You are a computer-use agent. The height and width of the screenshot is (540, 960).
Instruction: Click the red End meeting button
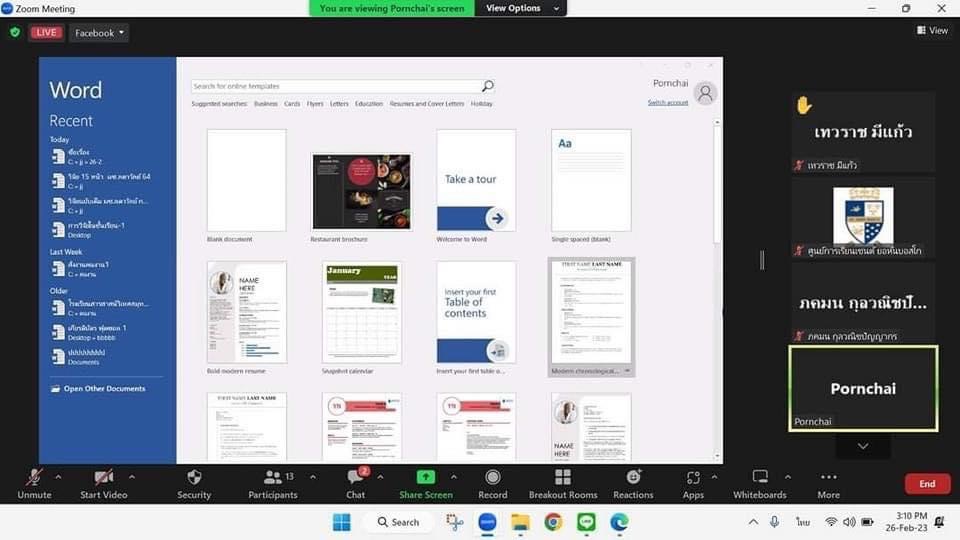point(927,484)
